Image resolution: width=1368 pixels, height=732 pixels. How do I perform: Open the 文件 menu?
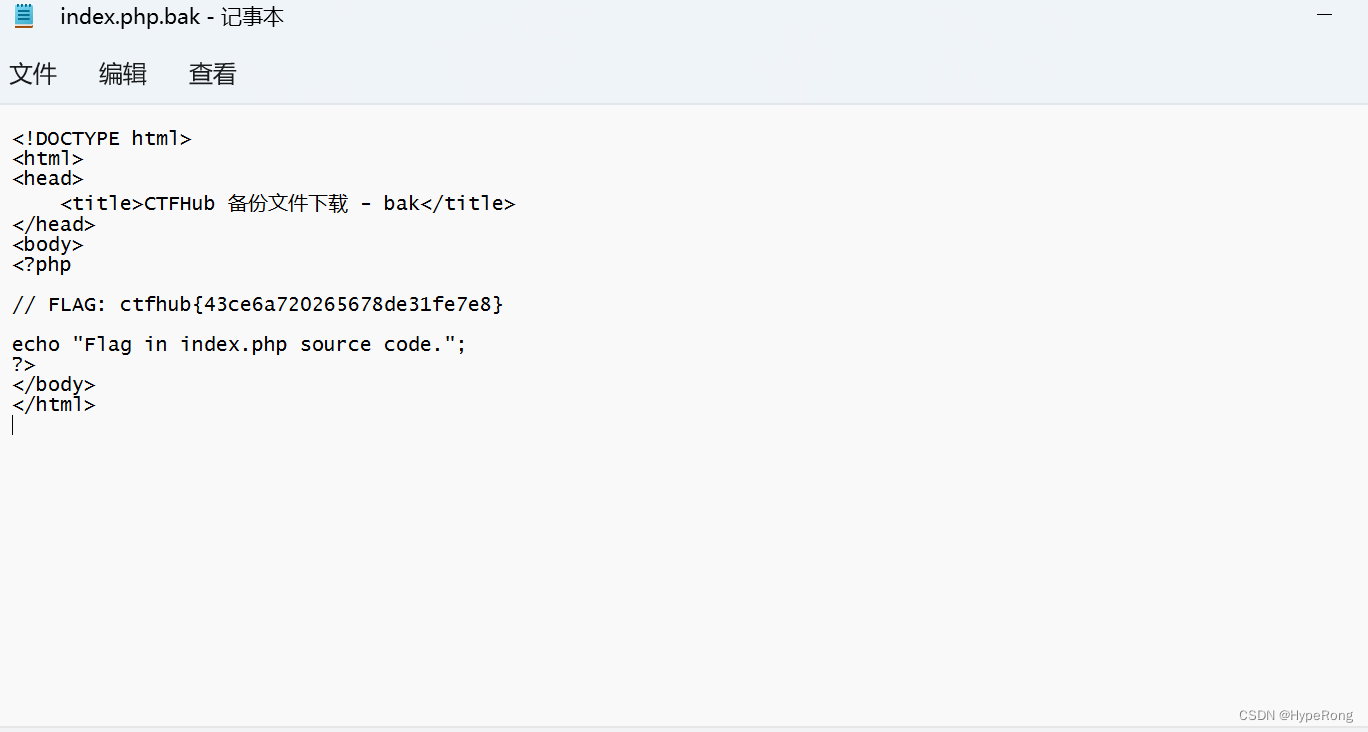click(x=33, y=74)
